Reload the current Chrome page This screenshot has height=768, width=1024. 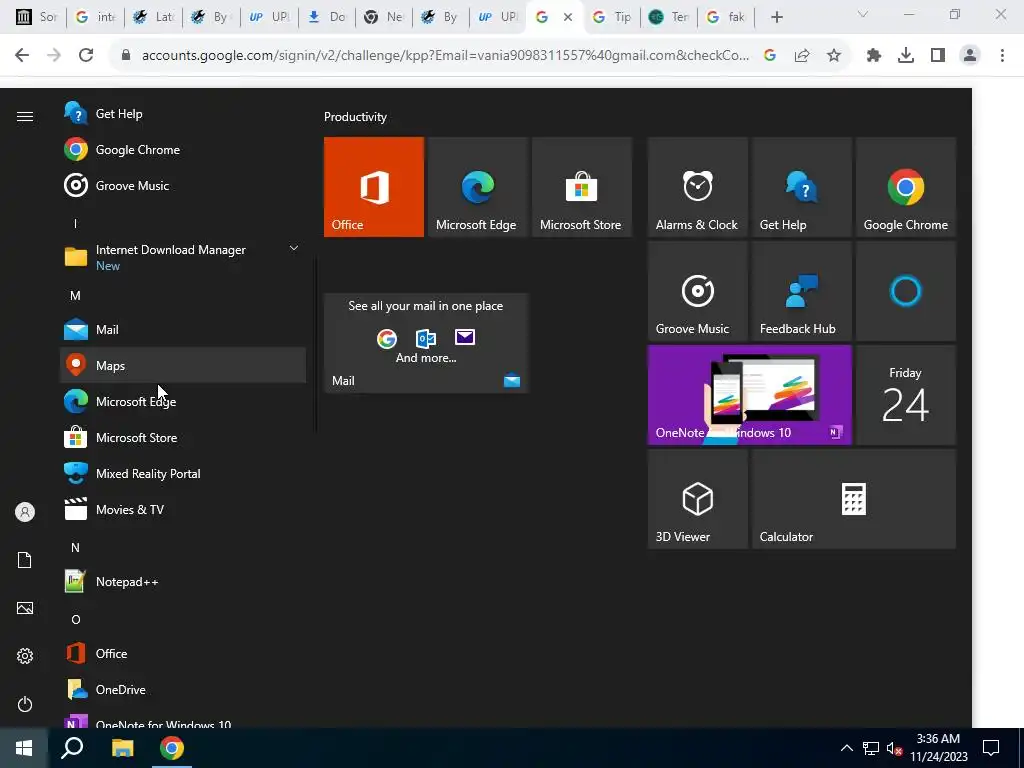pos(86,56)
